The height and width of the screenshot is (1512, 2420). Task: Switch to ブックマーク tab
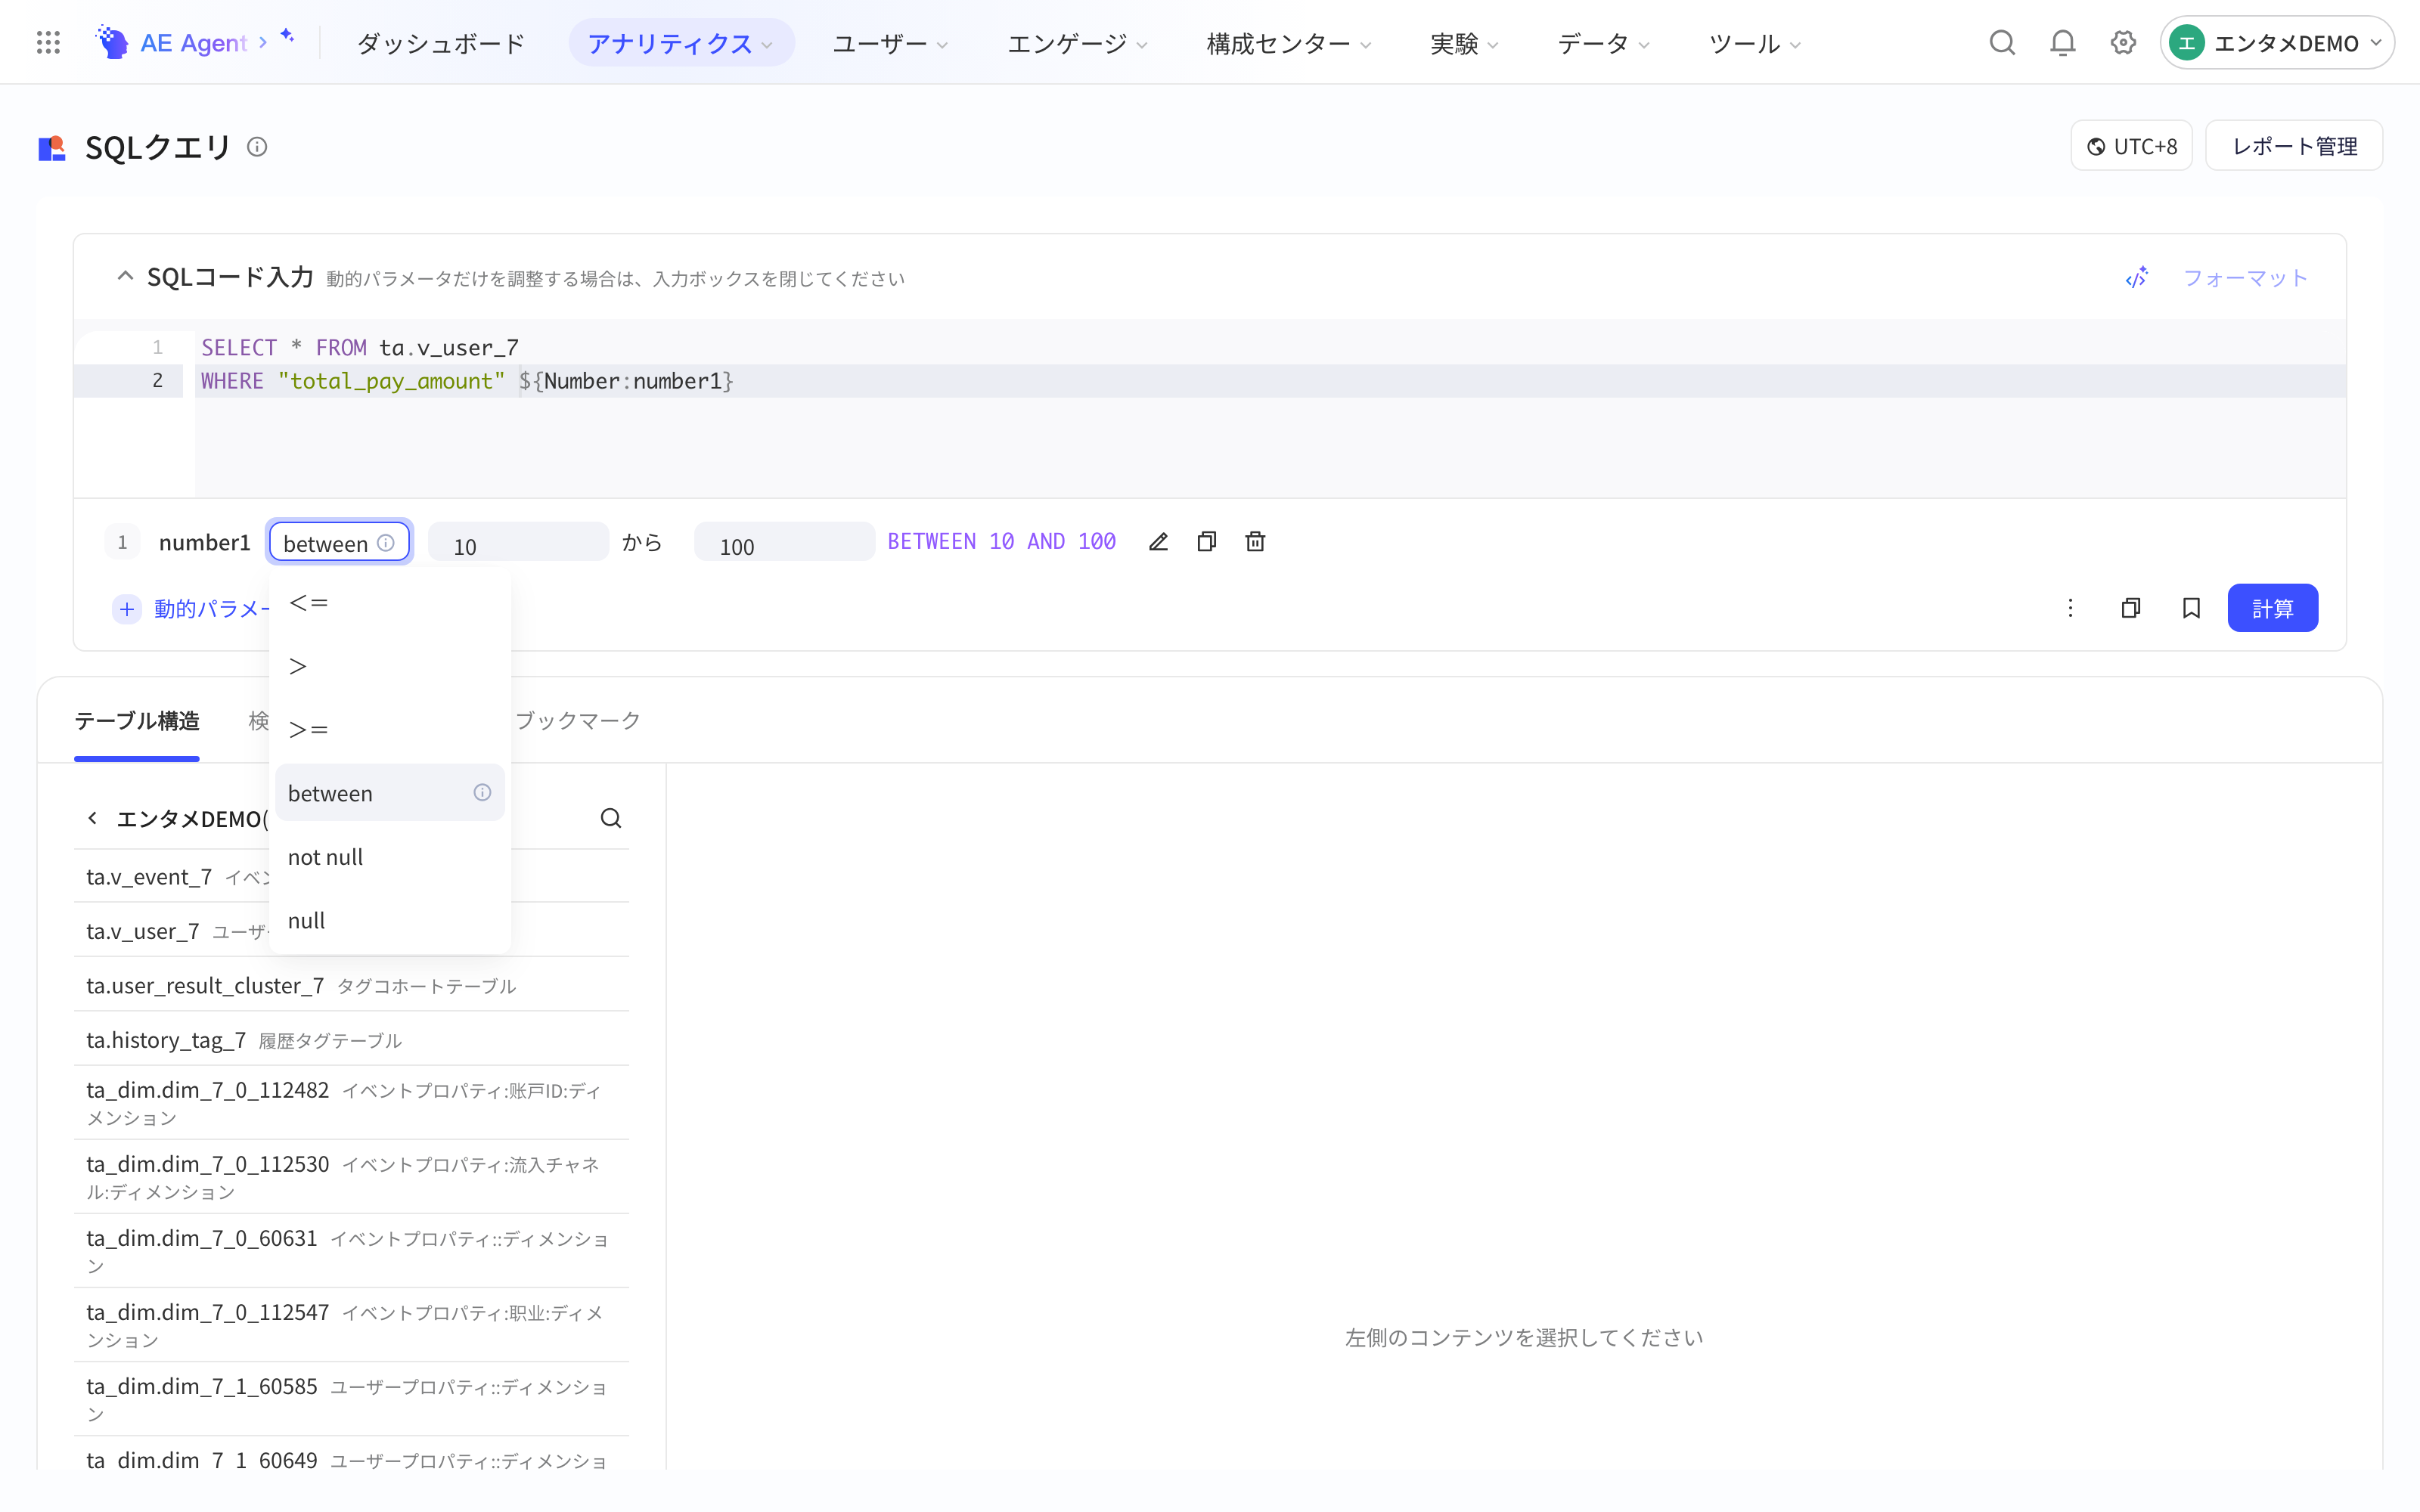tap(578, 720)
